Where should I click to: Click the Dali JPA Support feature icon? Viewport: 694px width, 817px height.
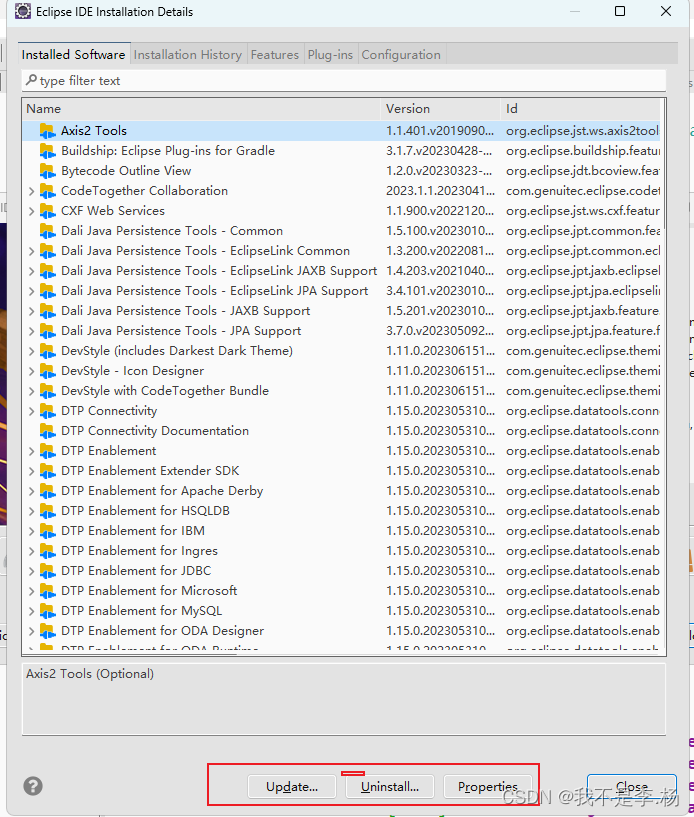(x=47, y=331)
